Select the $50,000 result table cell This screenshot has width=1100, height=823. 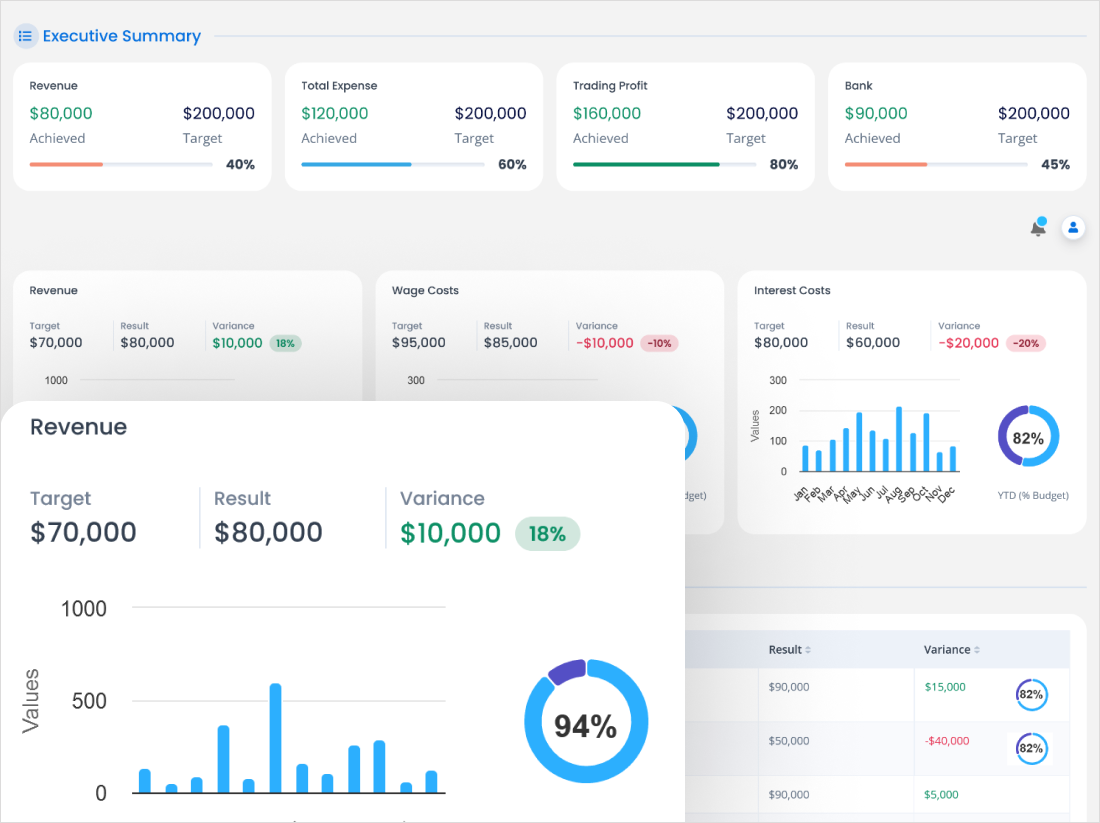point(789,741)
